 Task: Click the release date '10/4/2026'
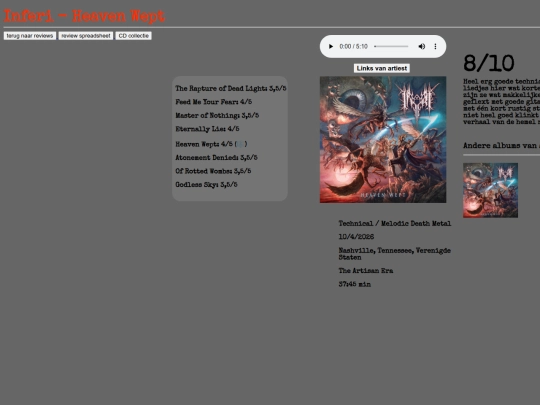point(356,237)
